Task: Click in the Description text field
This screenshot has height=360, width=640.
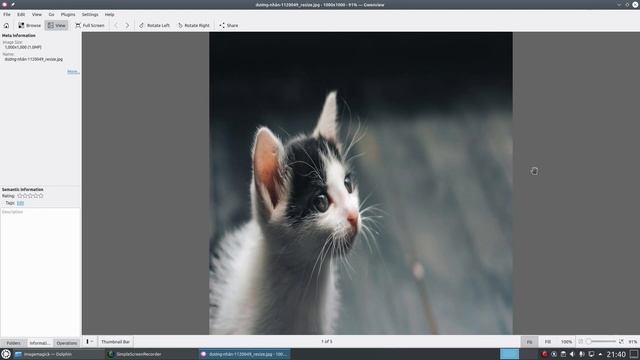Action: [40, 271]
